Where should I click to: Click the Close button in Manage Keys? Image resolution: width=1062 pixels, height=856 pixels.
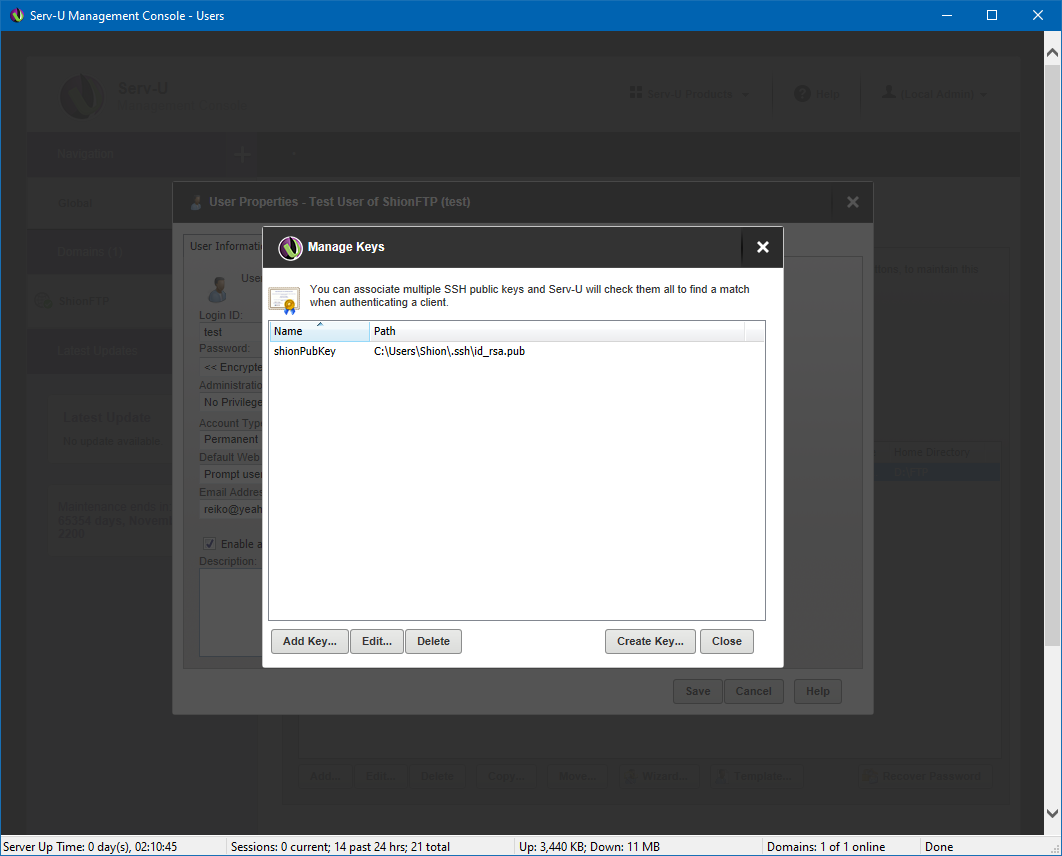coord(727,641)
